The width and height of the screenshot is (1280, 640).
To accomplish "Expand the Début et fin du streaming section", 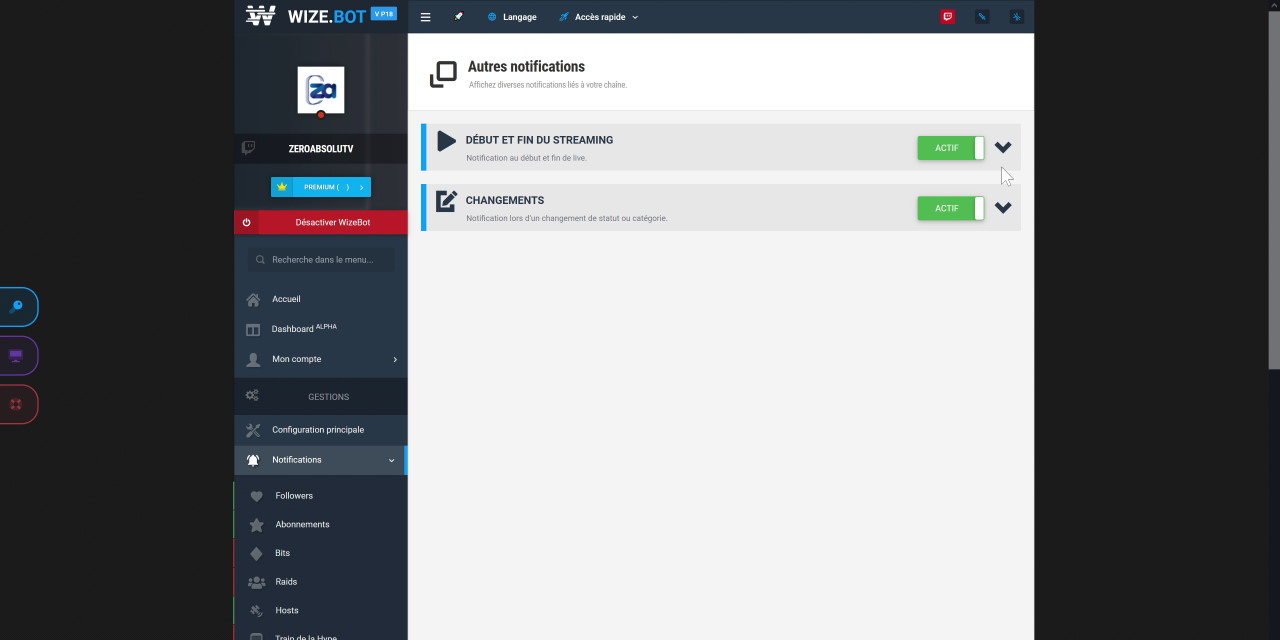I will pos(1003,147).
